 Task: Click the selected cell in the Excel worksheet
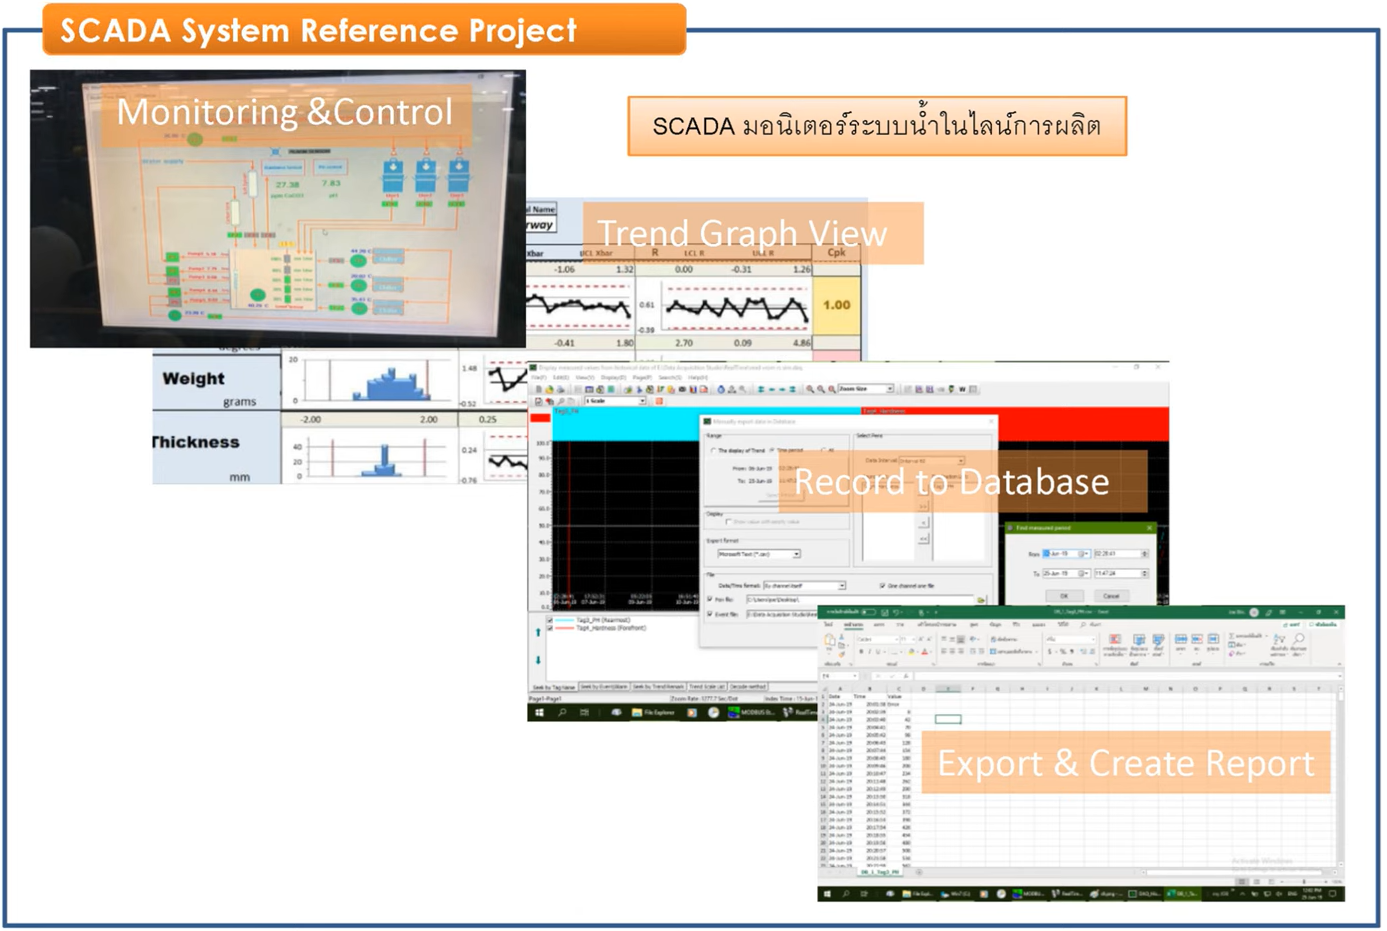click(x=947, y=719)
